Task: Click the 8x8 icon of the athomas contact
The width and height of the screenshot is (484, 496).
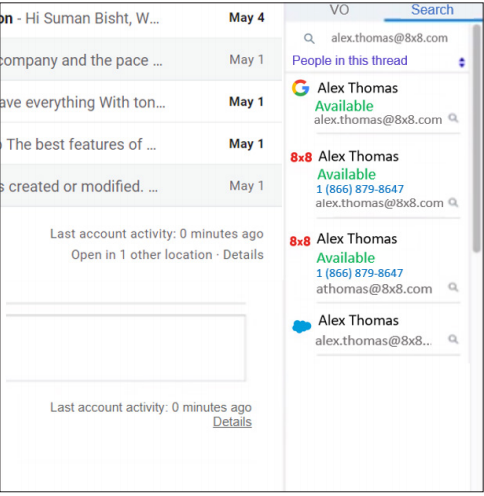Action: click(300, 241)
